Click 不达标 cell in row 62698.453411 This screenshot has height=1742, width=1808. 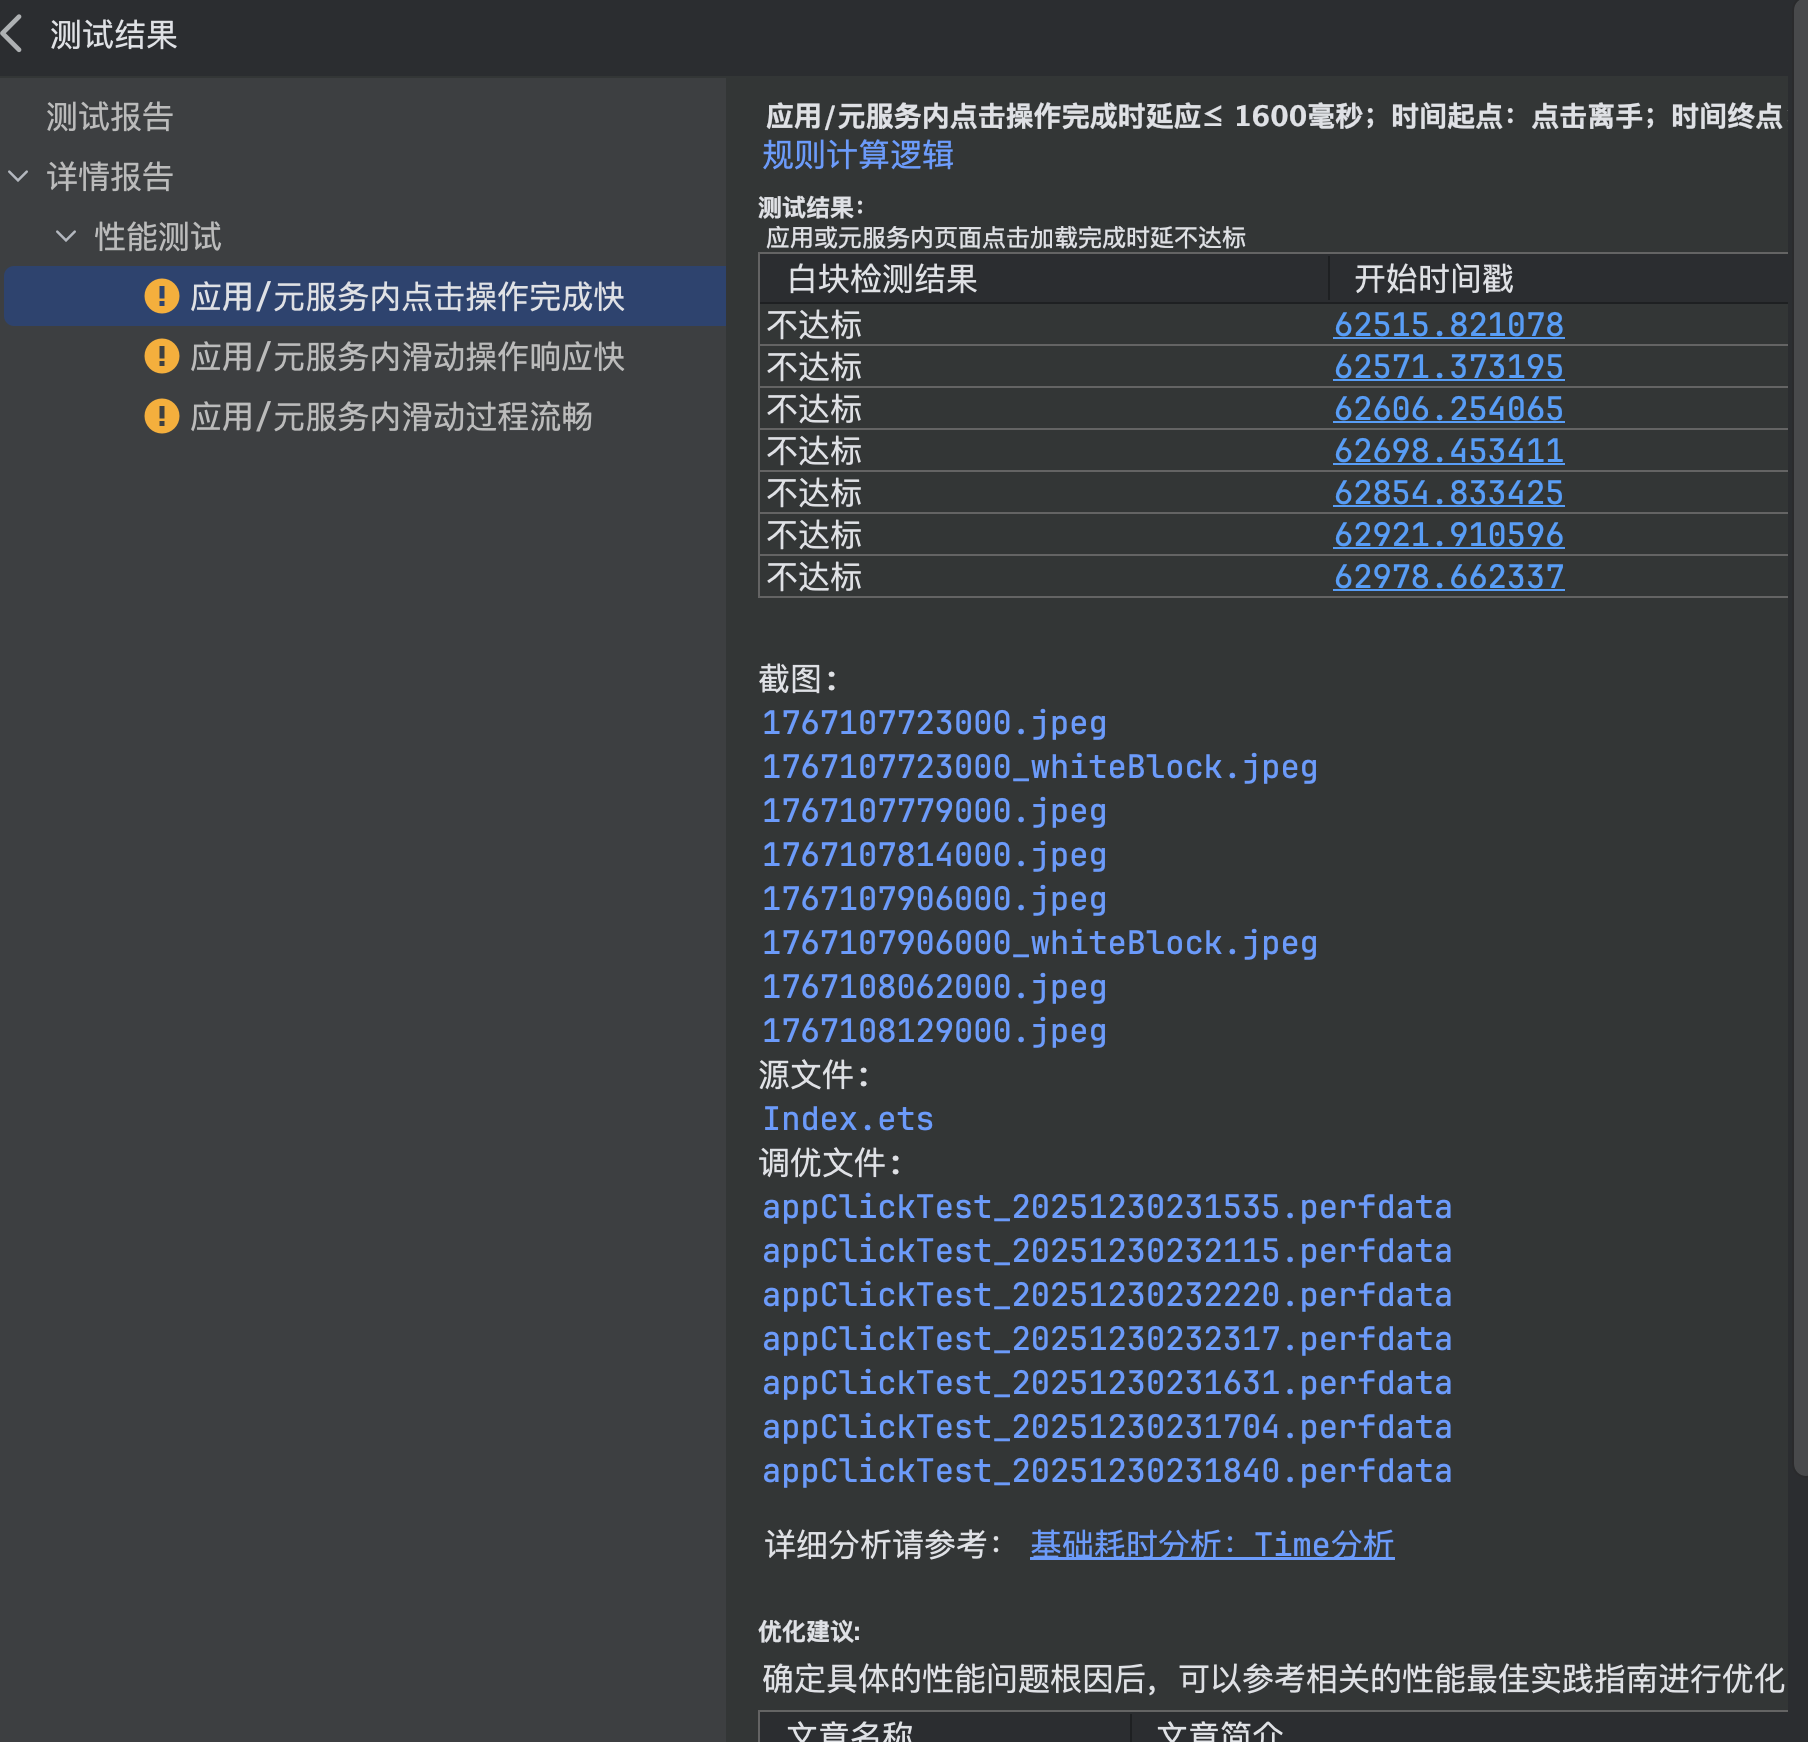[1043, 451]
